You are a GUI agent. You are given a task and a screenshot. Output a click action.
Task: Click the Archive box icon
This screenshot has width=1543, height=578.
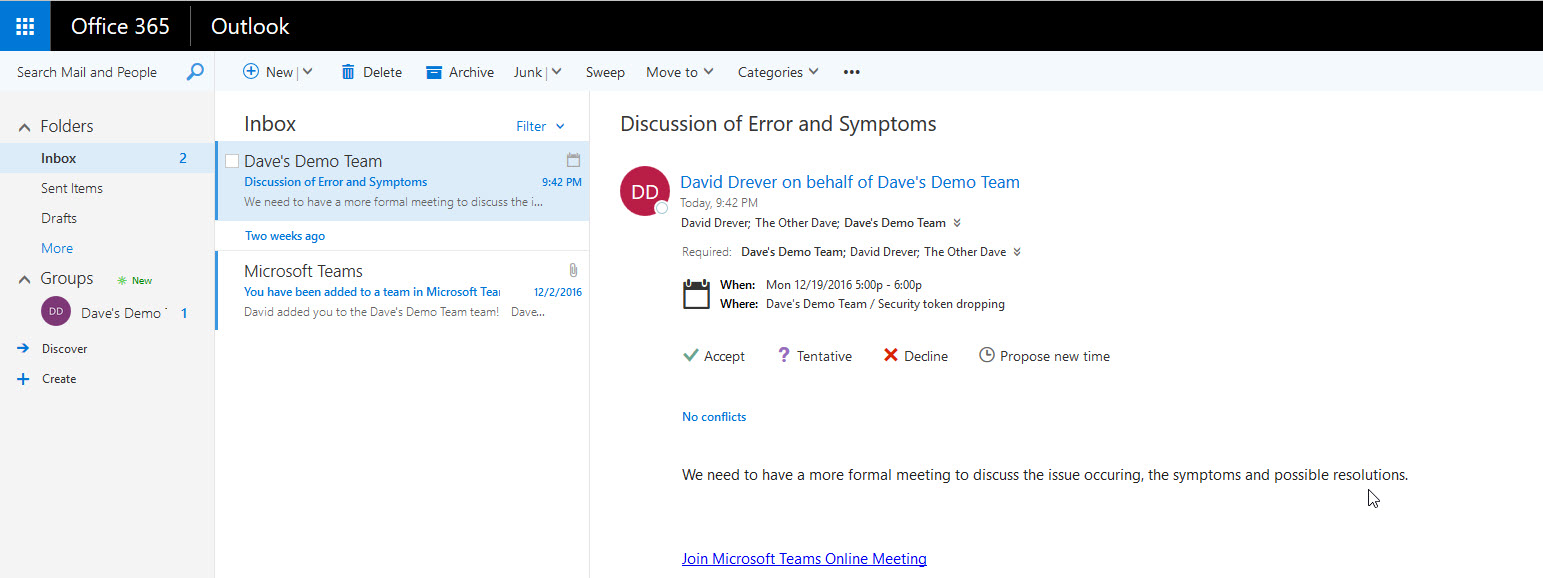click(x=434, y=72)
